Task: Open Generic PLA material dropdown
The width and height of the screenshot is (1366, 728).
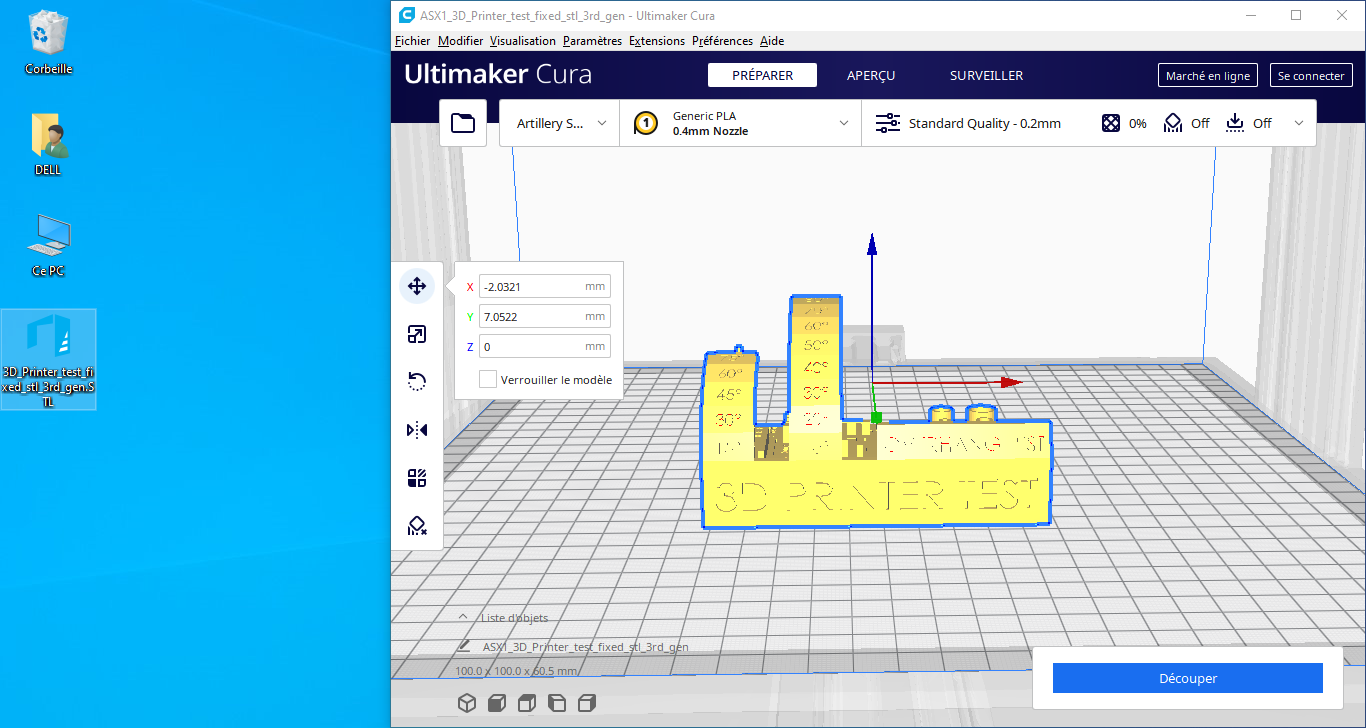Action: [x=741, y=123]
